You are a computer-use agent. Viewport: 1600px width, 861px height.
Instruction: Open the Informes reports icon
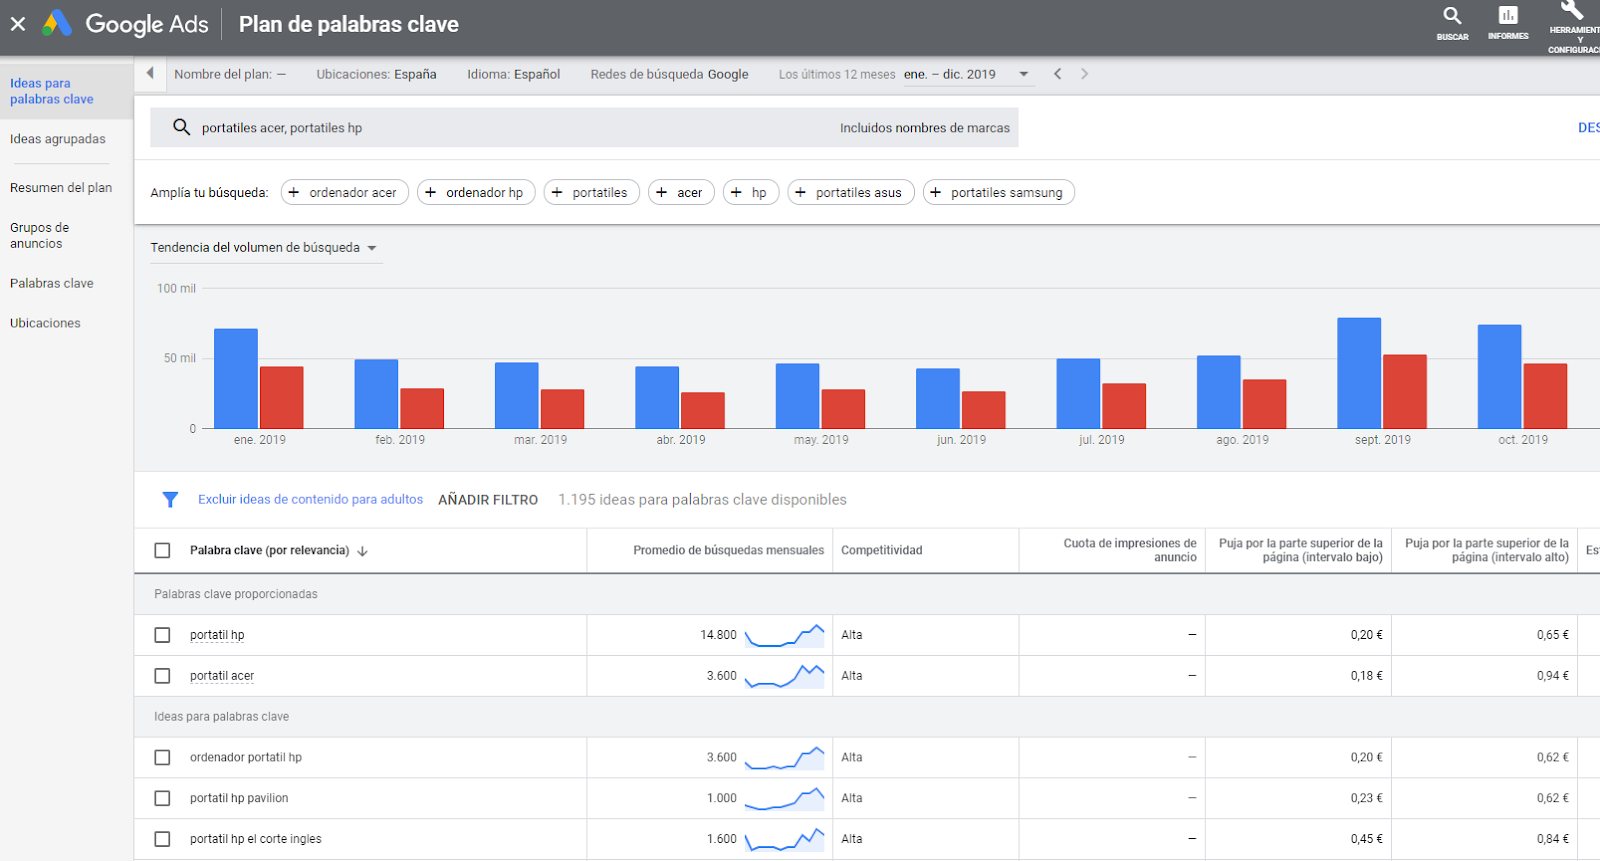[x=1507, y=16]
